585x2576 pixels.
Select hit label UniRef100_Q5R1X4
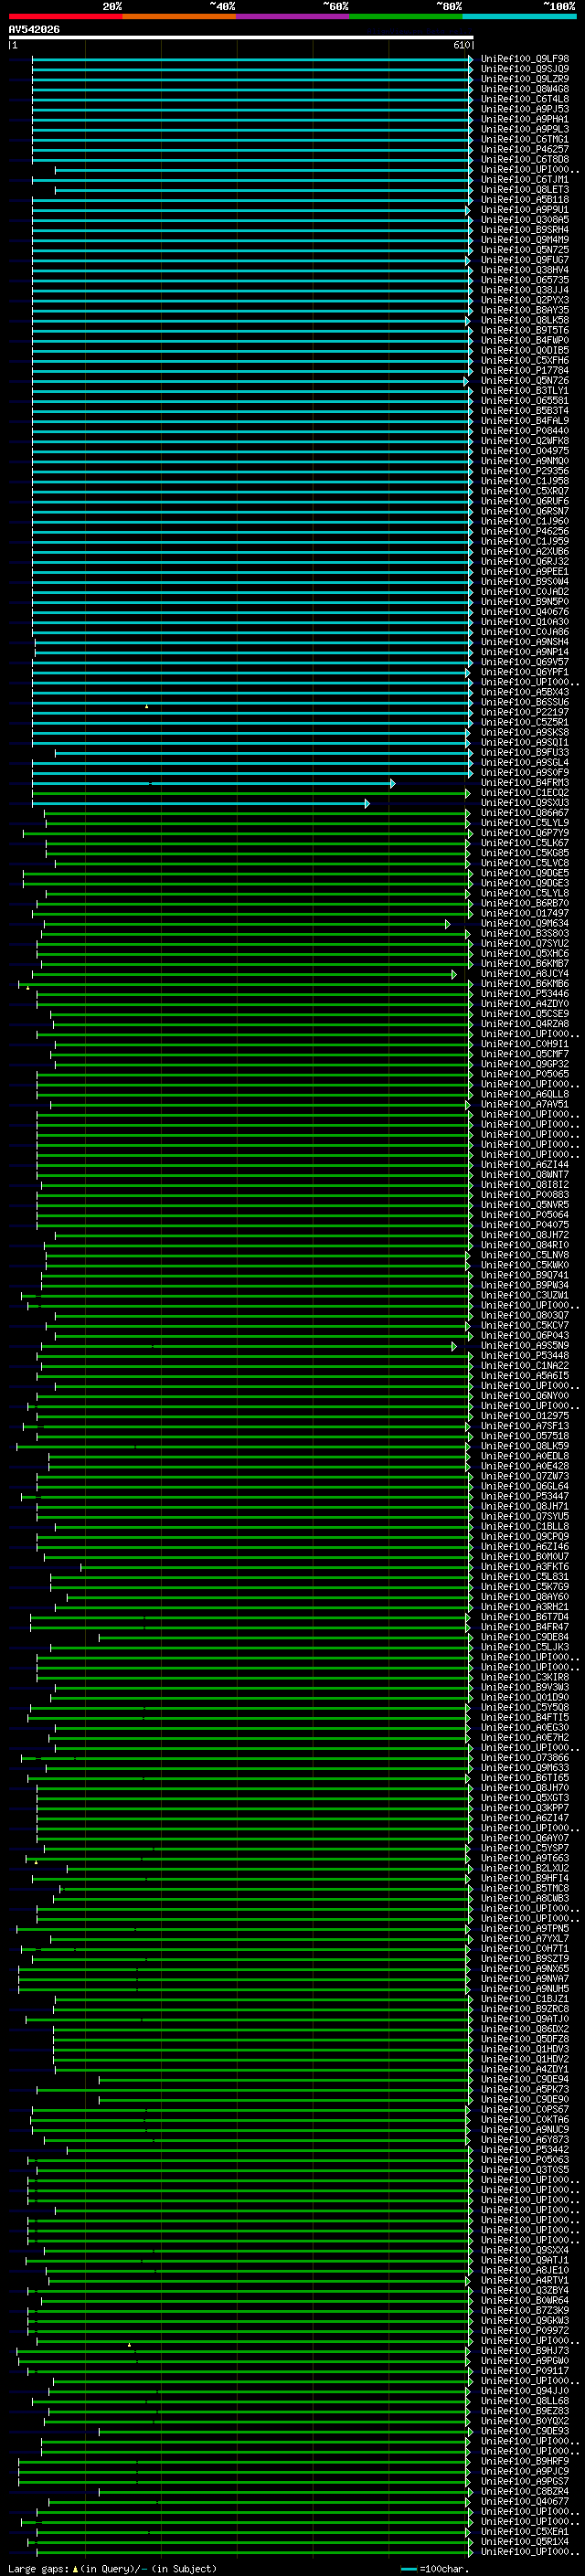(525, 2543)
